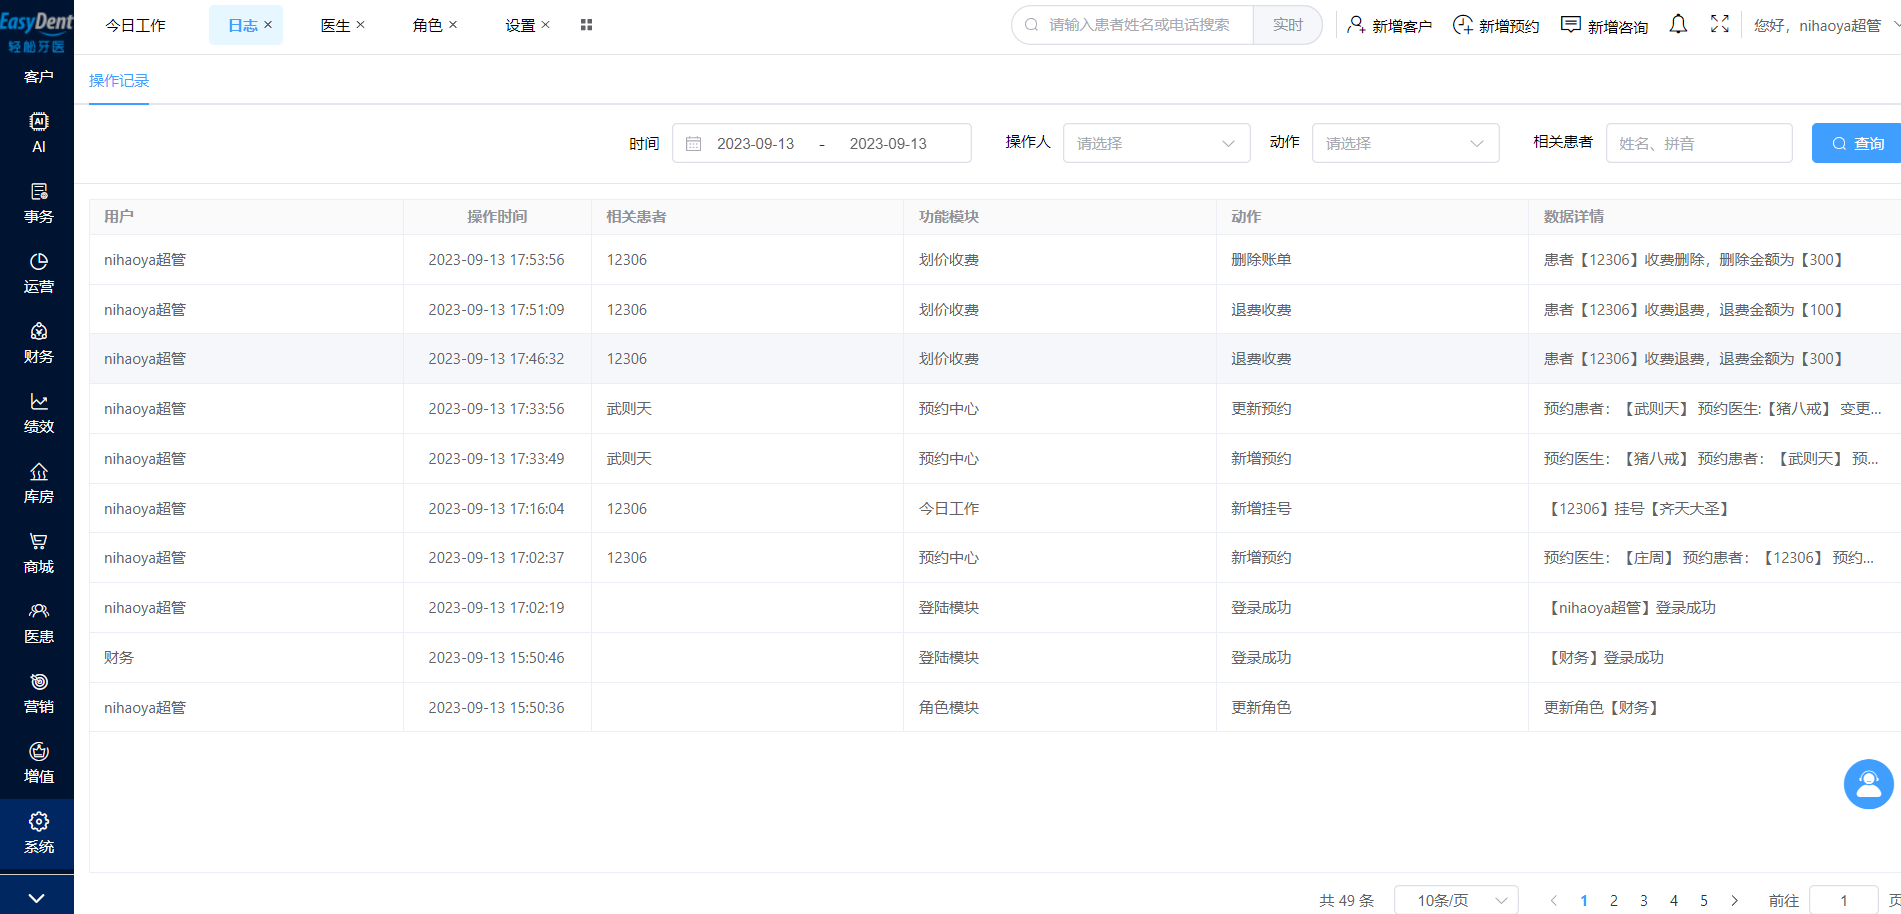Viewport: 1901px width, 914px height.
Task: Go to page 4
Action: [1673, 900]
